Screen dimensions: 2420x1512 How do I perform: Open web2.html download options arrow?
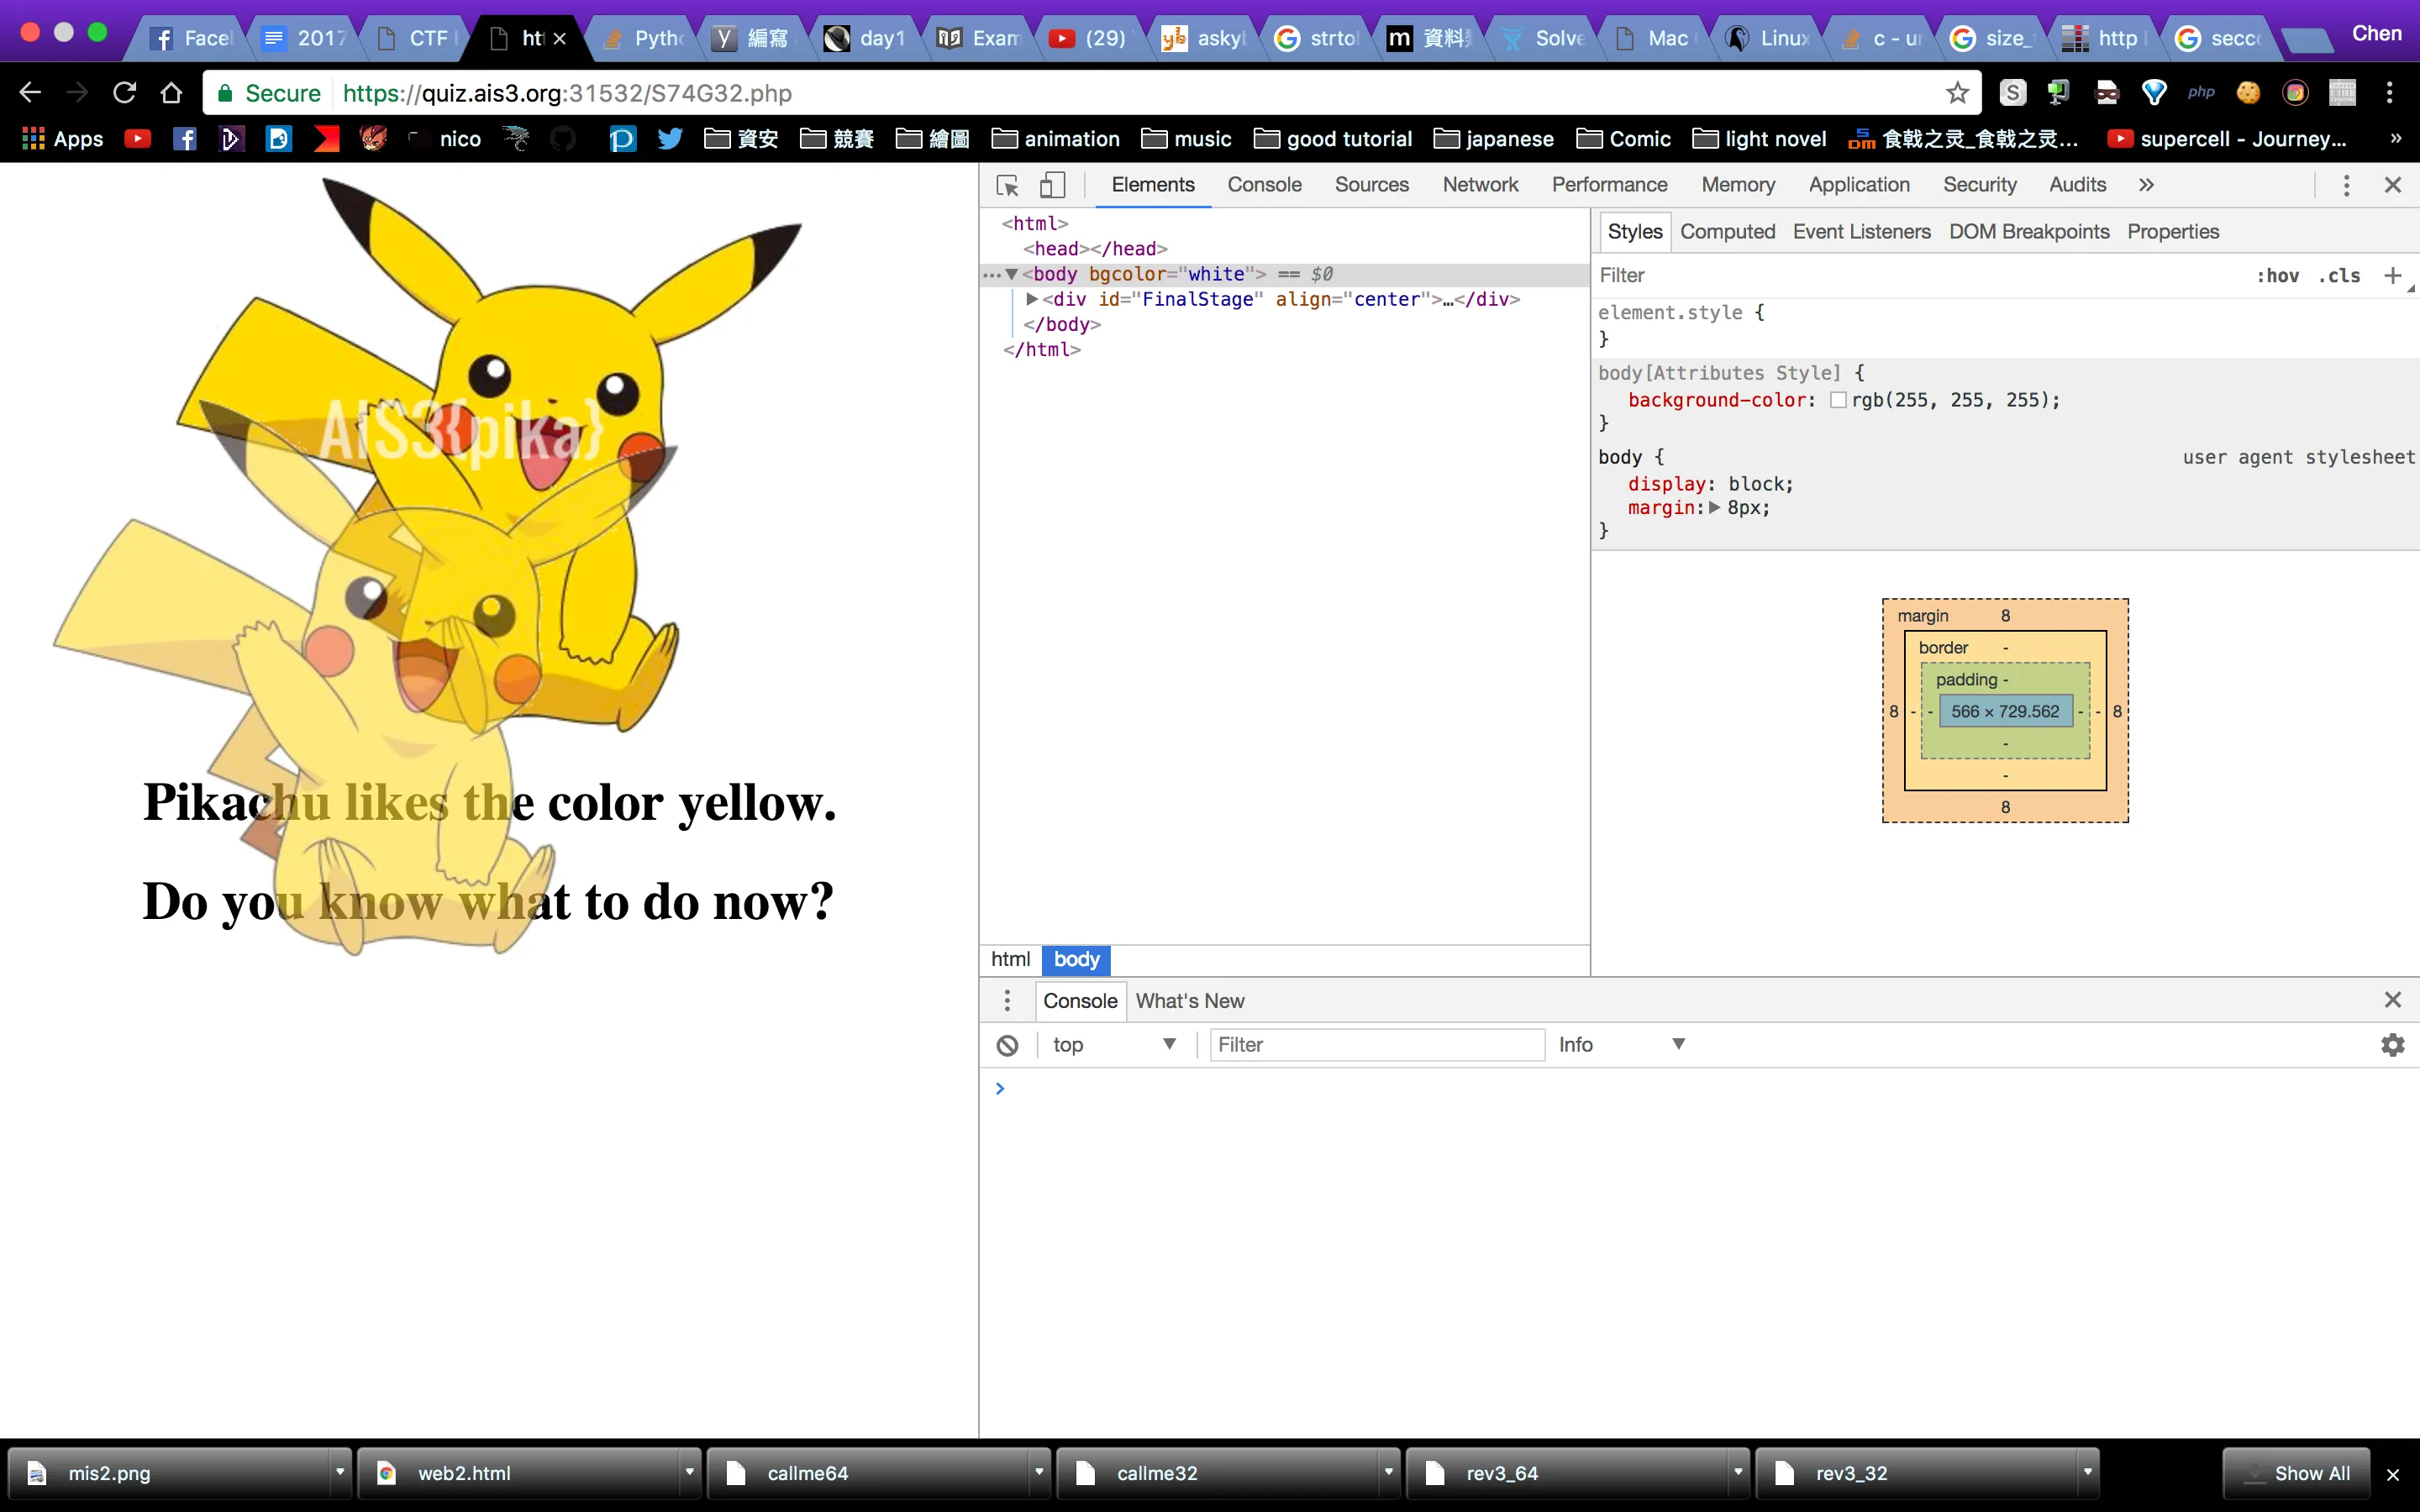pyautogui.click(x=689, y=1472)
